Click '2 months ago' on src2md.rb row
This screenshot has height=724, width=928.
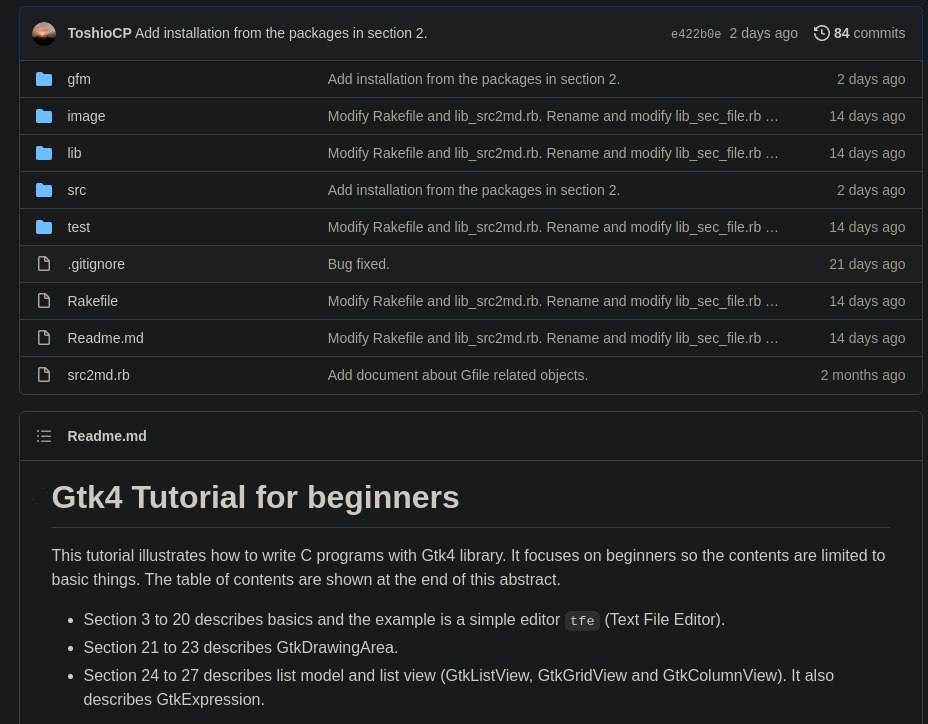(x=863, y=375)
